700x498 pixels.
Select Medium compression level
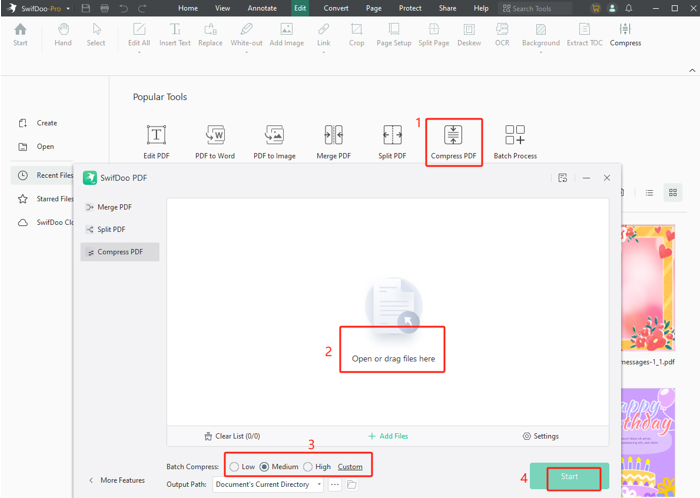click(279, 467)
